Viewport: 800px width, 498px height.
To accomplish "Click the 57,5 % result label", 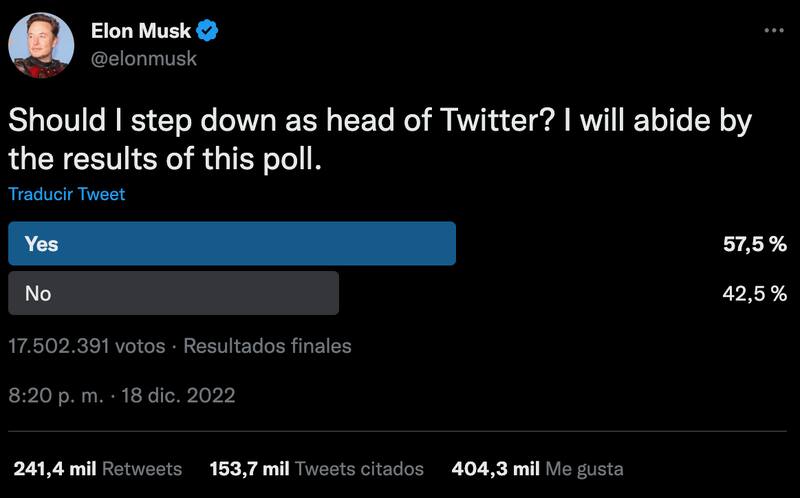I will click(x=755, y=244).
